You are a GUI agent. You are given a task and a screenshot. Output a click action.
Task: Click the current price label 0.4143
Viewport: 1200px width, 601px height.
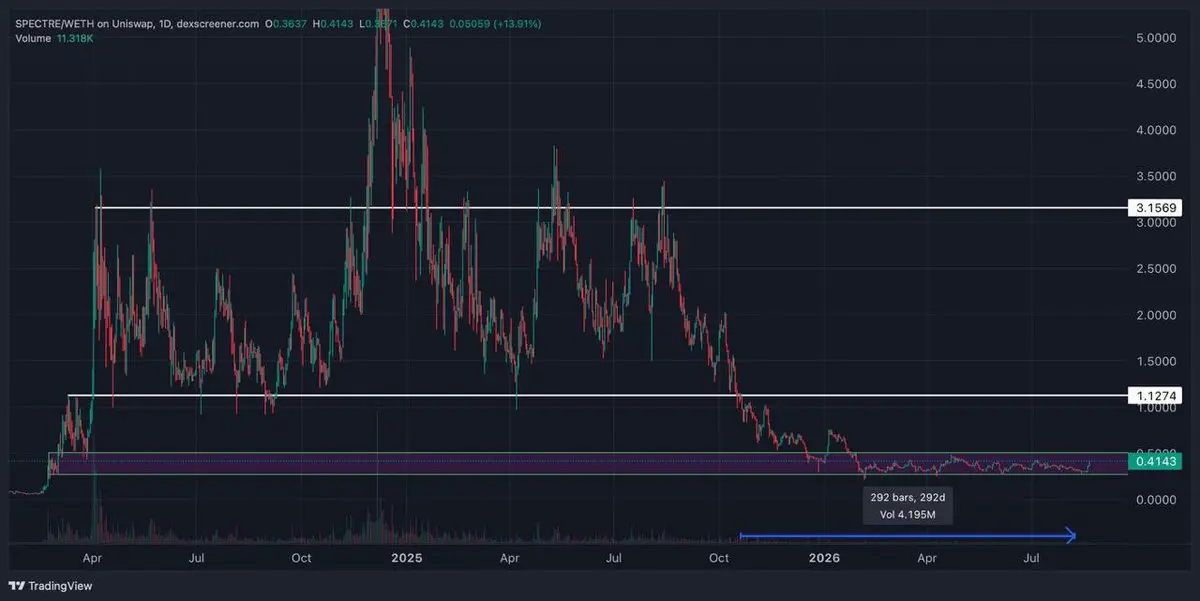(x=1154, y=461)
